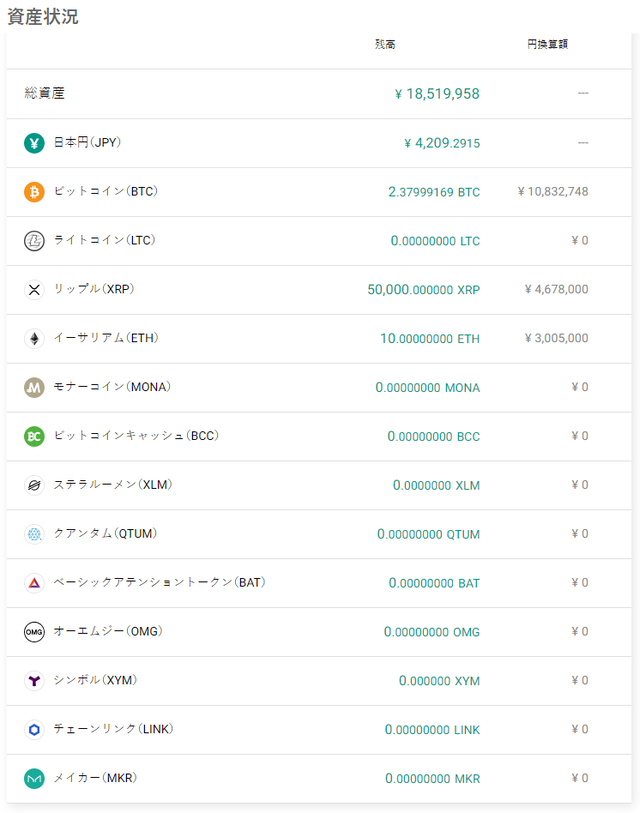Viewport: 640px width, 813px height.
Task: Click balance 0.00000000 BCC
Action: coord(434,436)
